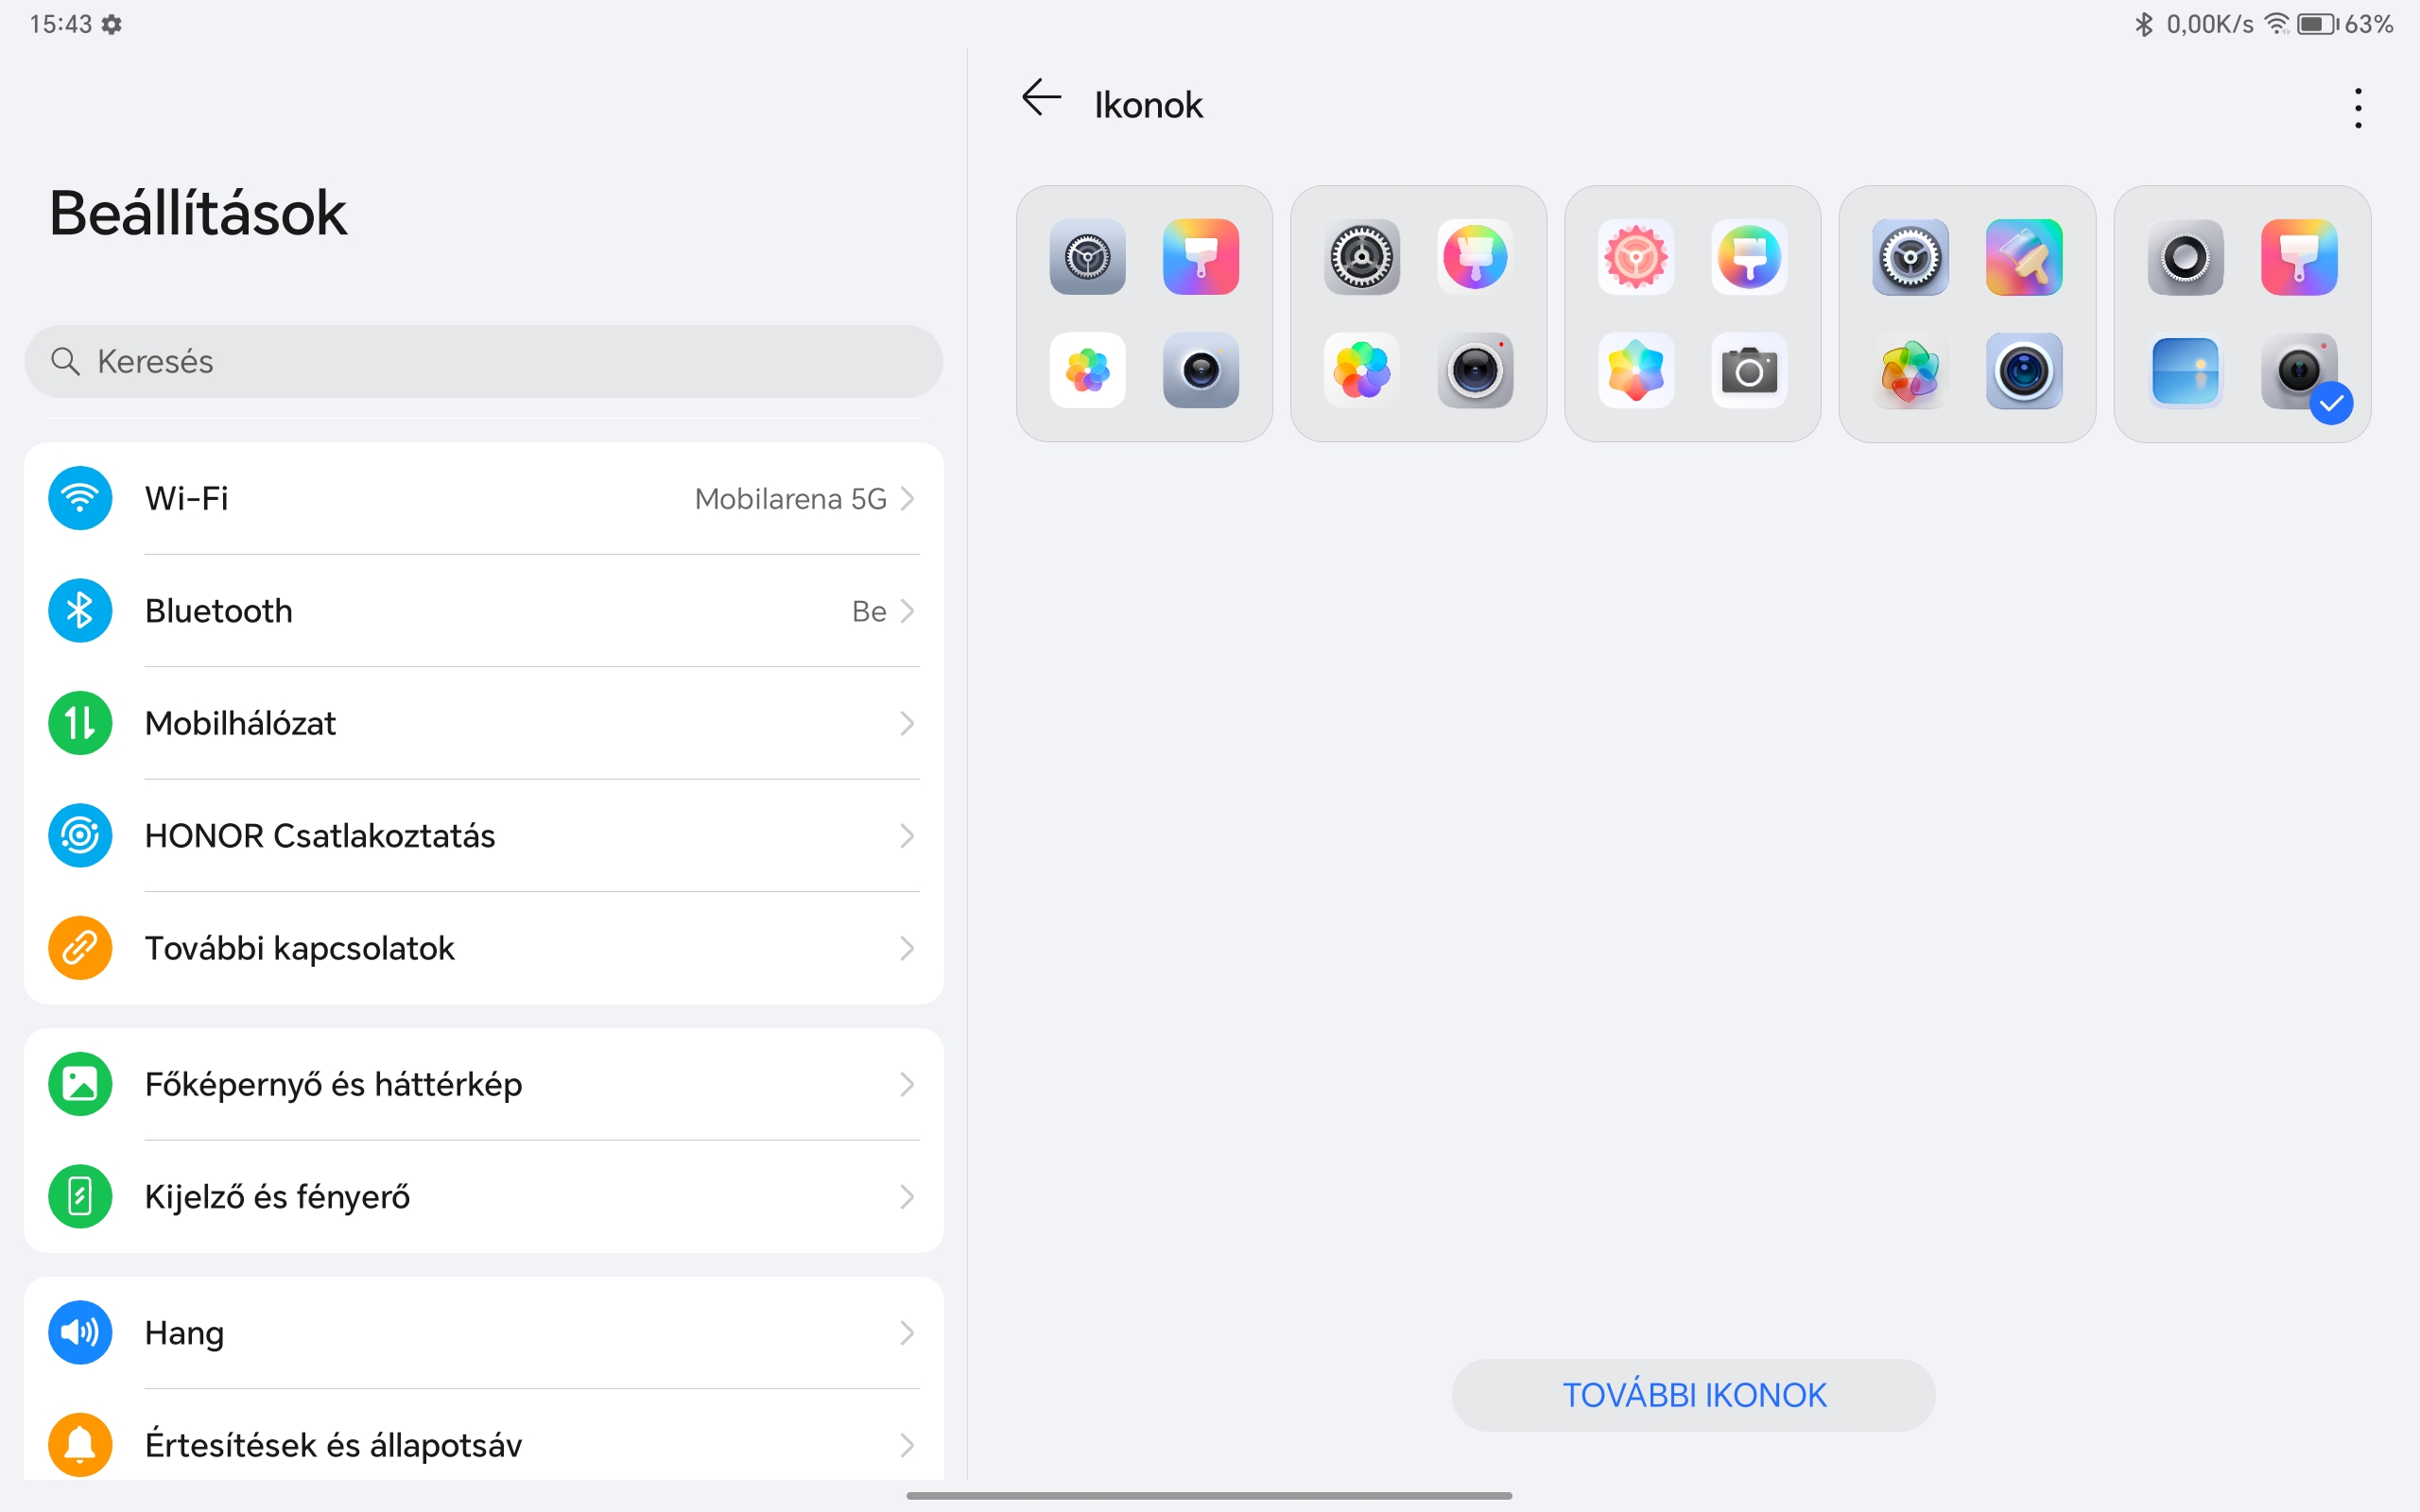The width and height of the screenshot is (2420, 1512).
Task: Click the Mobilhálózat green arrows icon
Action: (80, 723)
